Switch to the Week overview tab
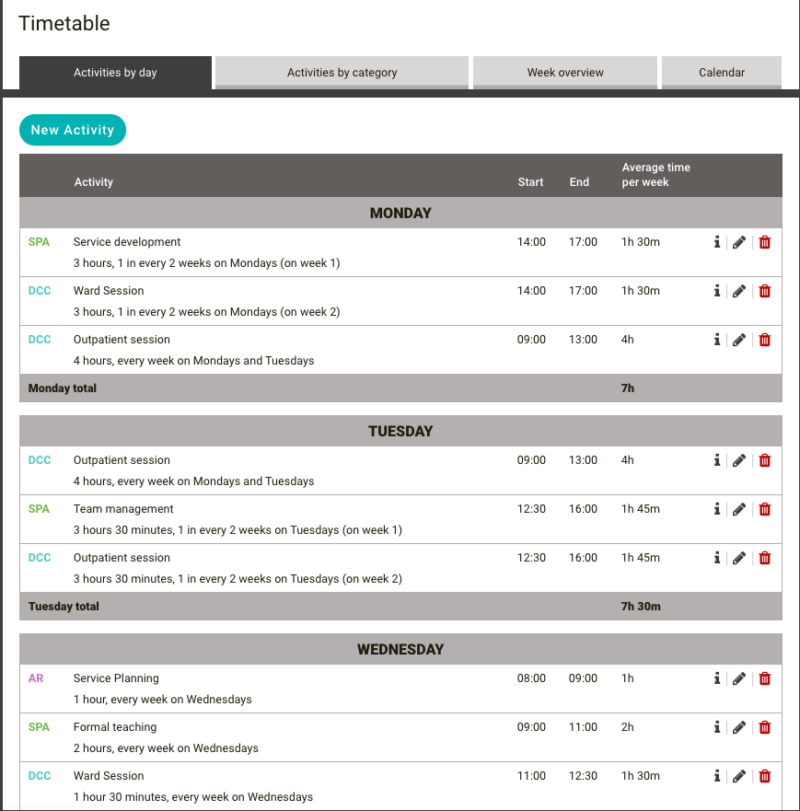The image size is (800, 811). (564, 72)
